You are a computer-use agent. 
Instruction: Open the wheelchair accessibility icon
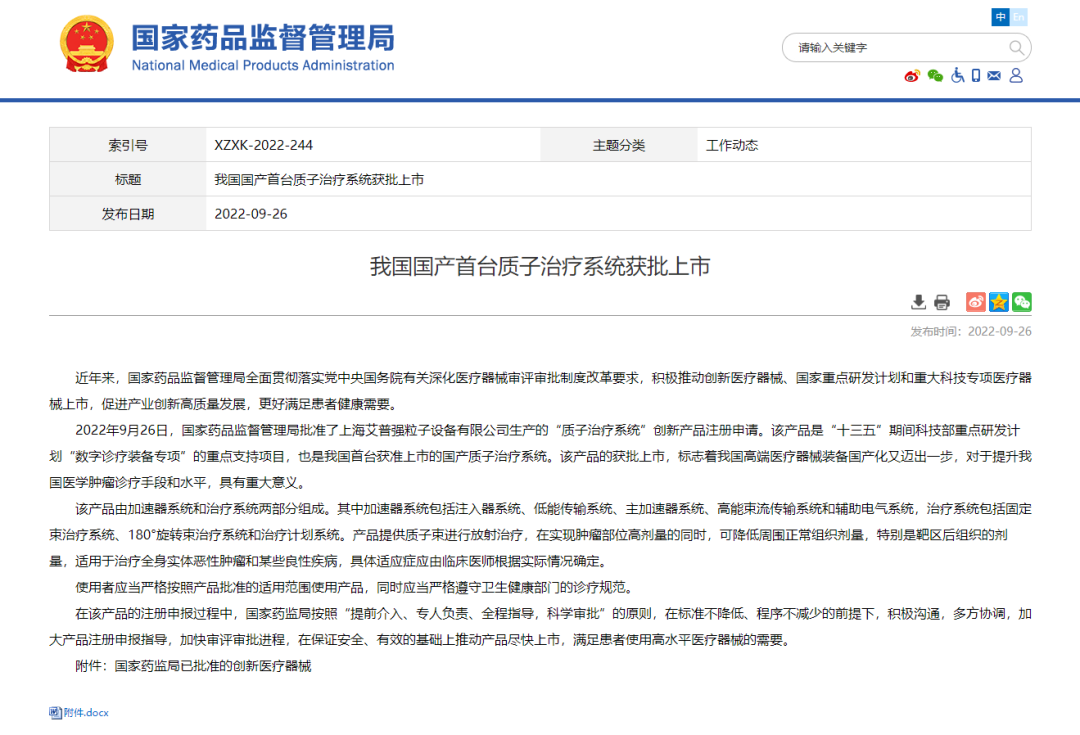click(x=957, y=76)
